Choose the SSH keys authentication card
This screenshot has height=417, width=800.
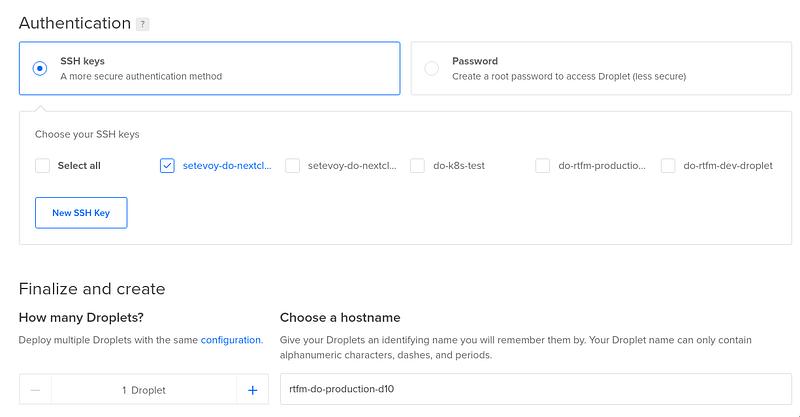[210, 68]
